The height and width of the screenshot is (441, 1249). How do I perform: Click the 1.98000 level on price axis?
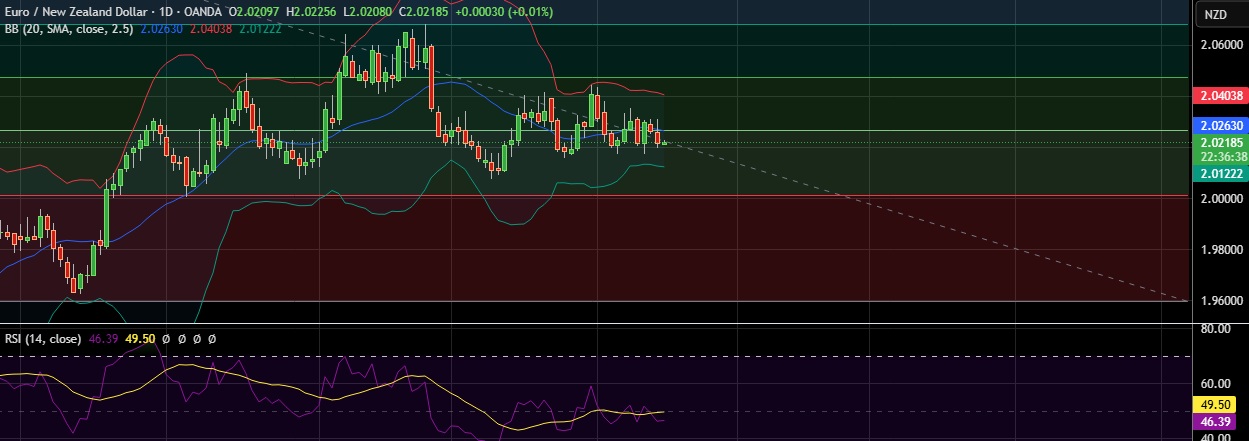(1221, 250)
